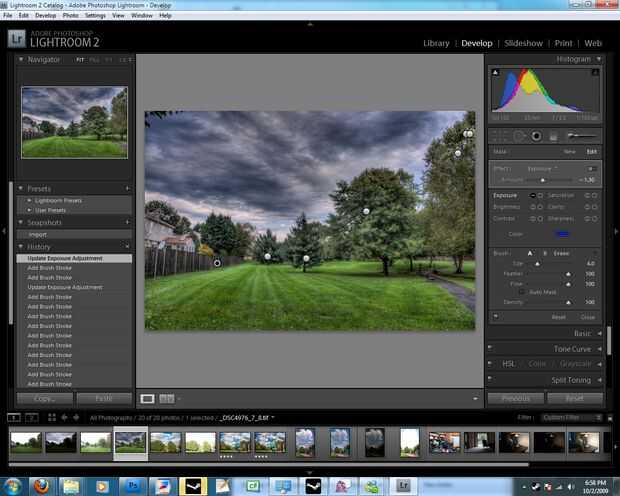Open the Effect Exposure dropdown

[542, 169]
